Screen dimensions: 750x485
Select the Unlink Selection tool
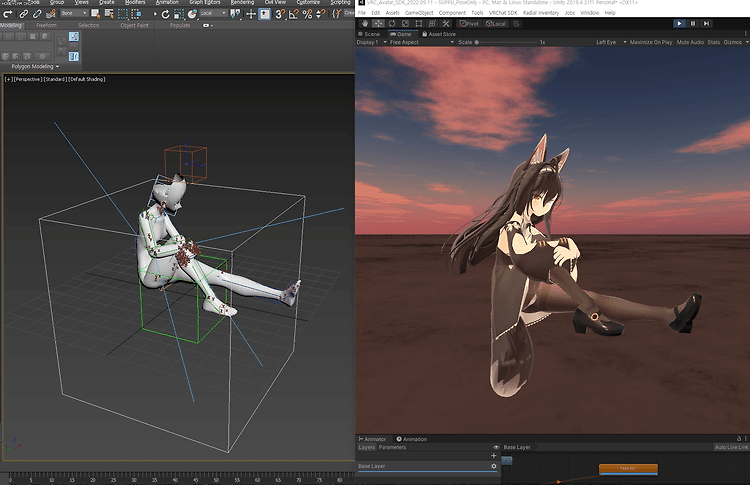pos(37,14)
